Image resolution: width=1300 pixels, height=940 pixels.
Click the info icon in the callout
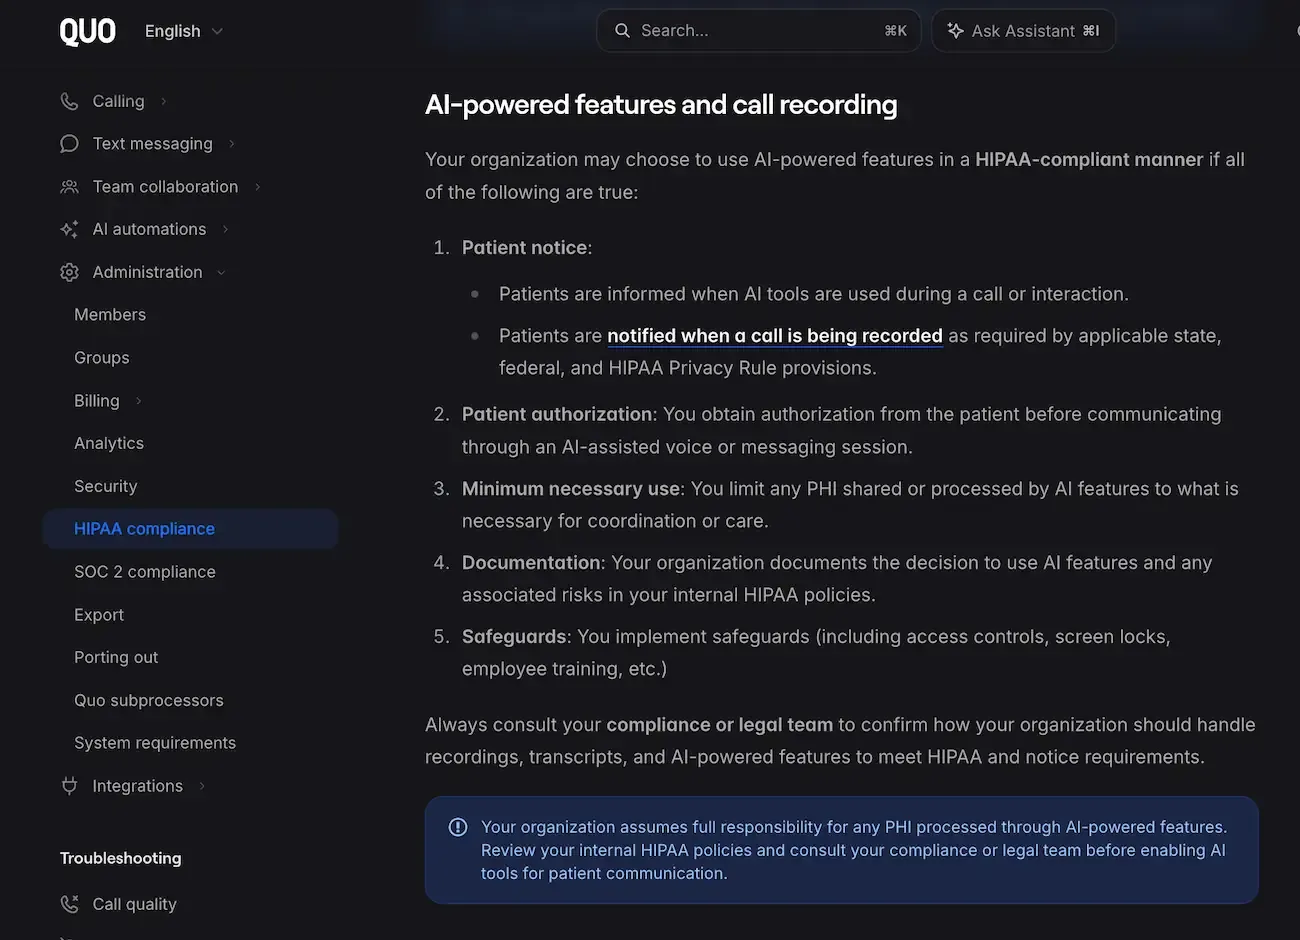(x=458, y=827)
